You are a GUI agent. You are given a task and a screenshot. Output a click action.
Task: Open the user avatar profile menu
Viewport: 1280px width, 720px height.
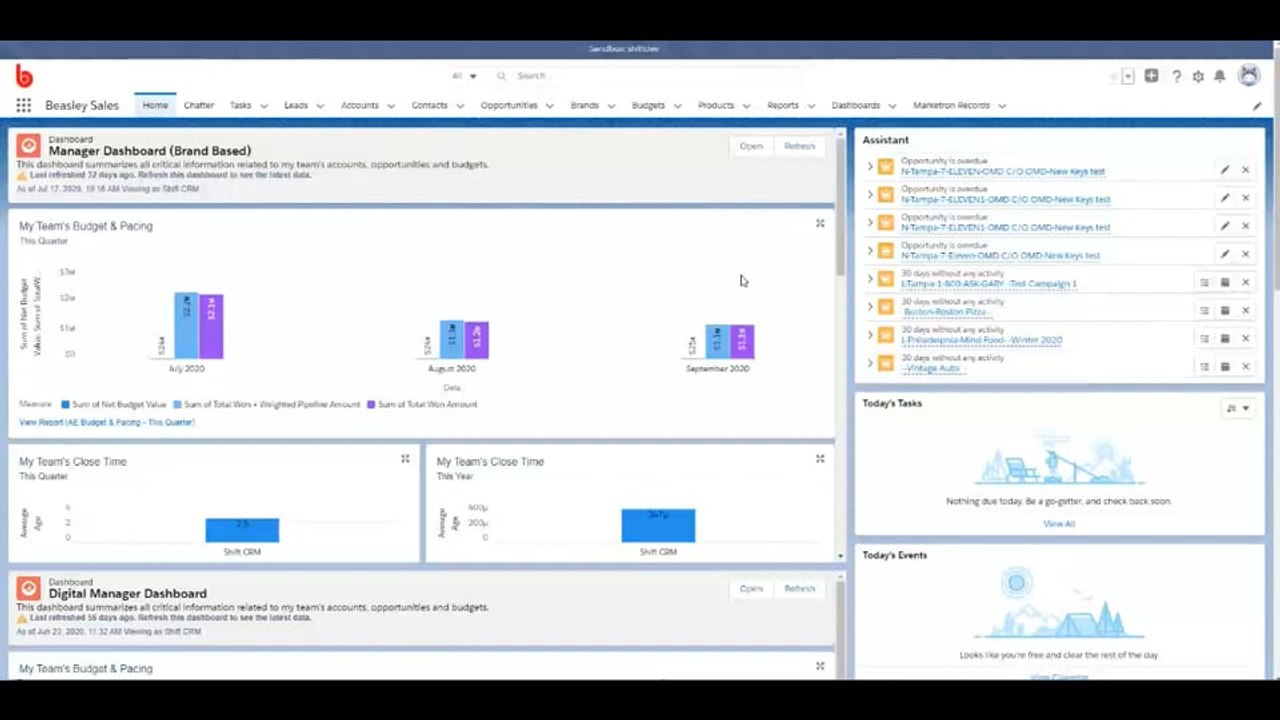(x=1249, y=75)
